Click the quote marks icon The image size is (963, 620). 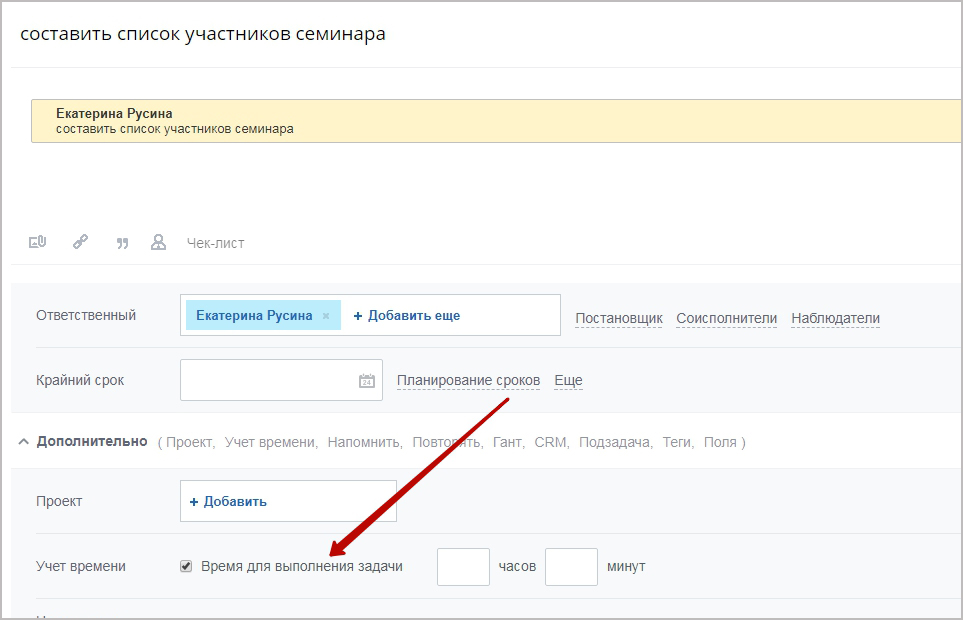pyautogui.click(x=122, y=244)
